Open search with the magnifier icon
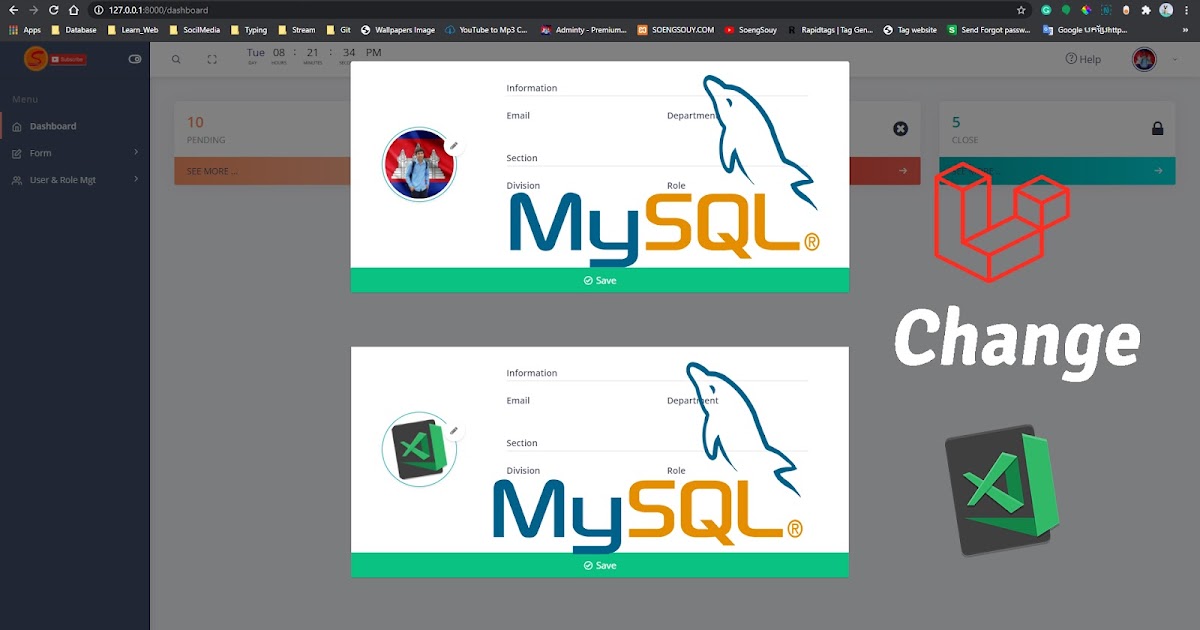1200x630 pixels. tap(176, 59)
